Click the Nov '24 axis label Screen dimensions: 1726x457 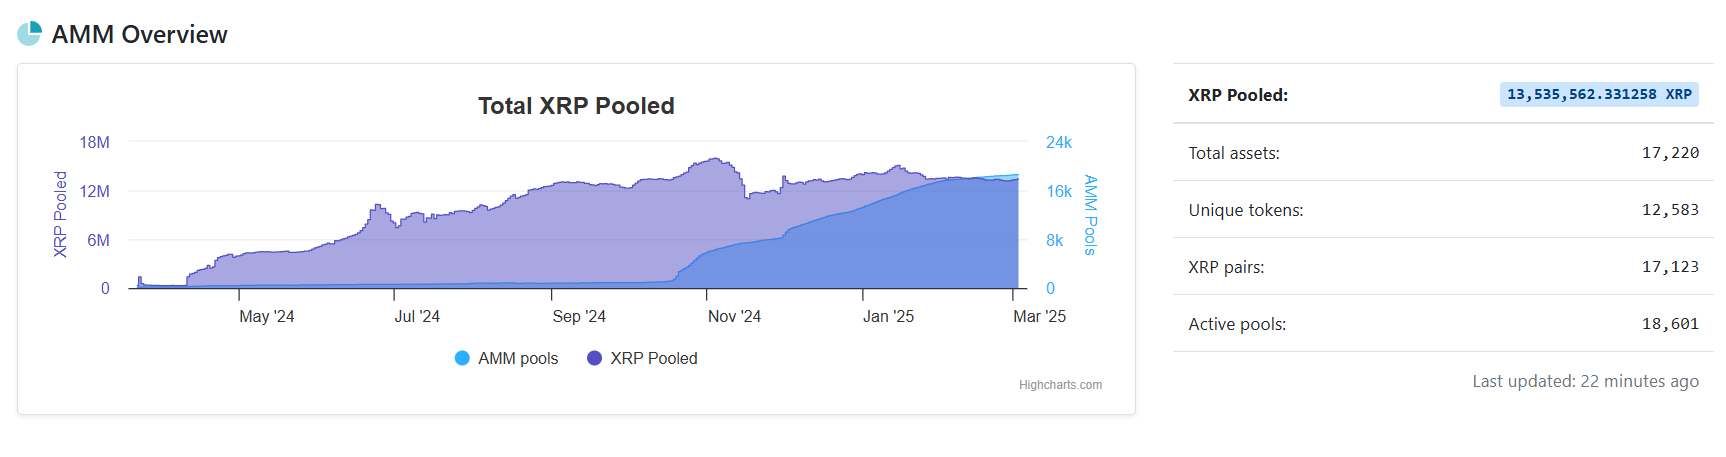point(734,317)
